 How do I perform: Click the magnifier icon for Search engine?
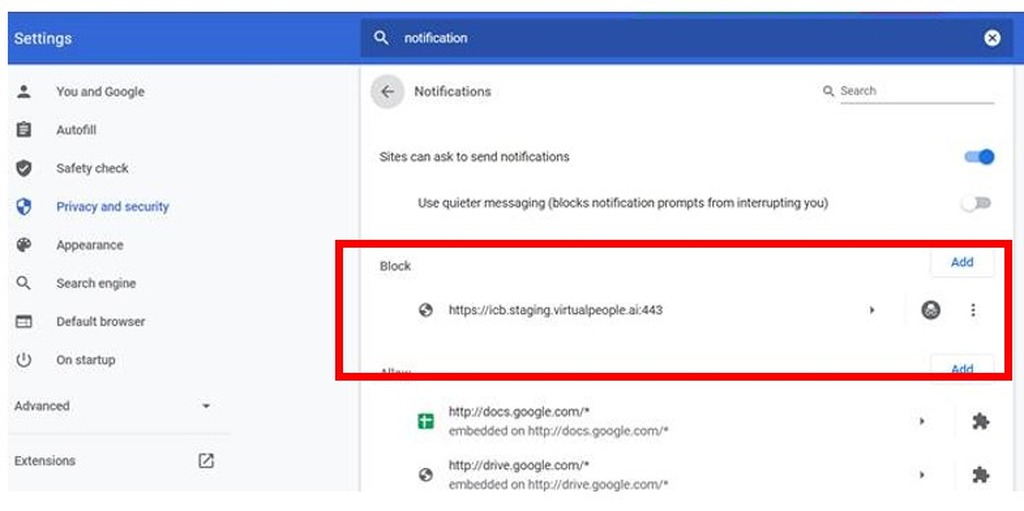pos(24,284)
